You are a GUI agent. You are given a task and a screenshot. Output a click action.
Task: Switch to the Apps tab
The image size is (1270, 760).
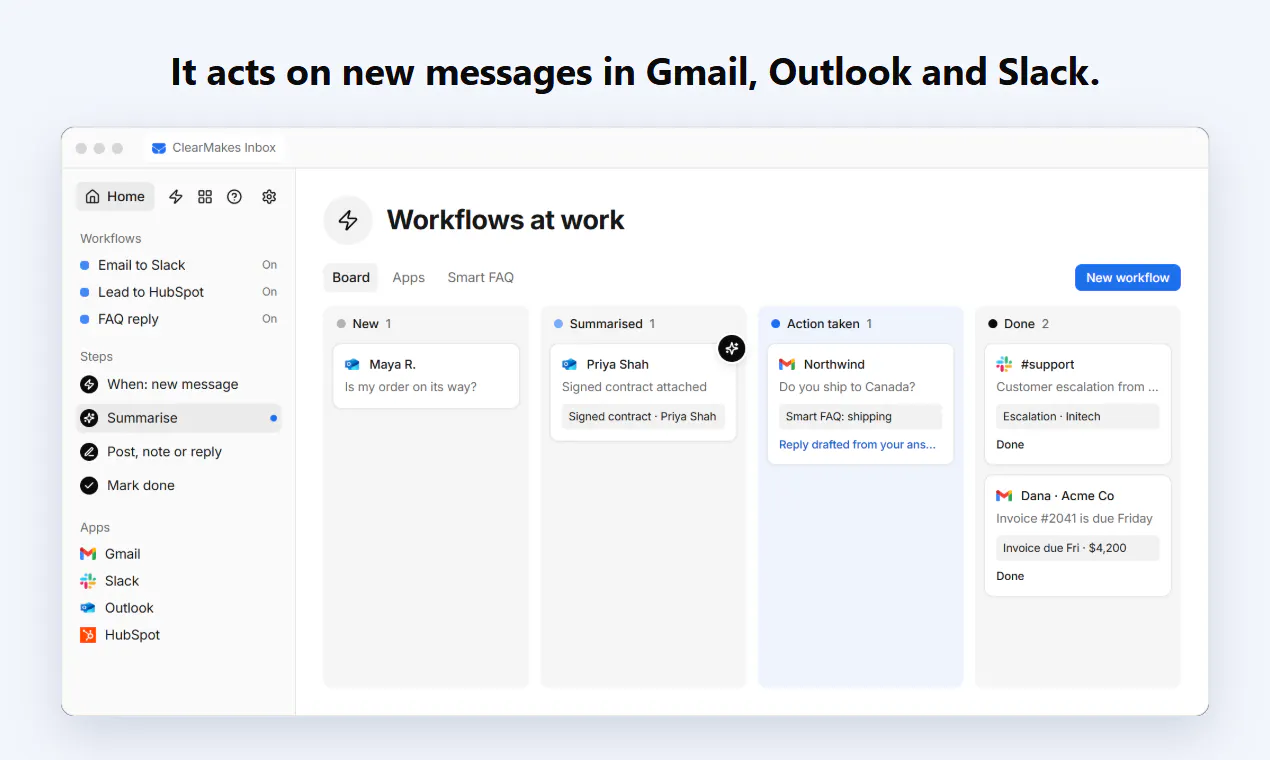click(408, 278)
